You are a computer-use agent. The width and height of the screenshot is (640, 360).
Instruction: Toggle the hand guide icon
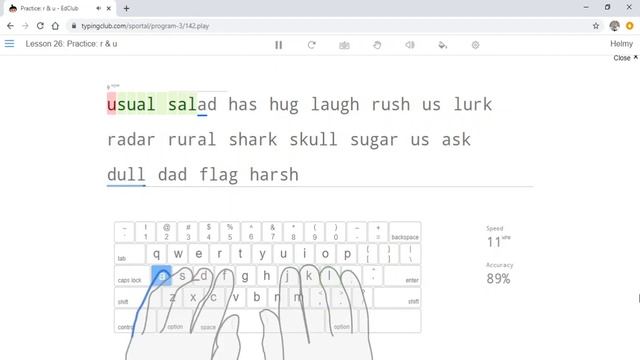(377, 45)
